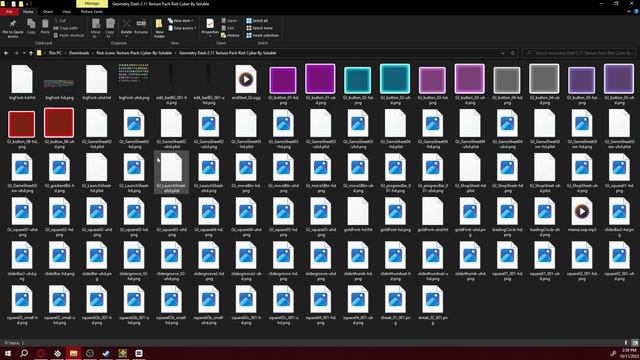Switch to details view in status bar

click(626, 343)
